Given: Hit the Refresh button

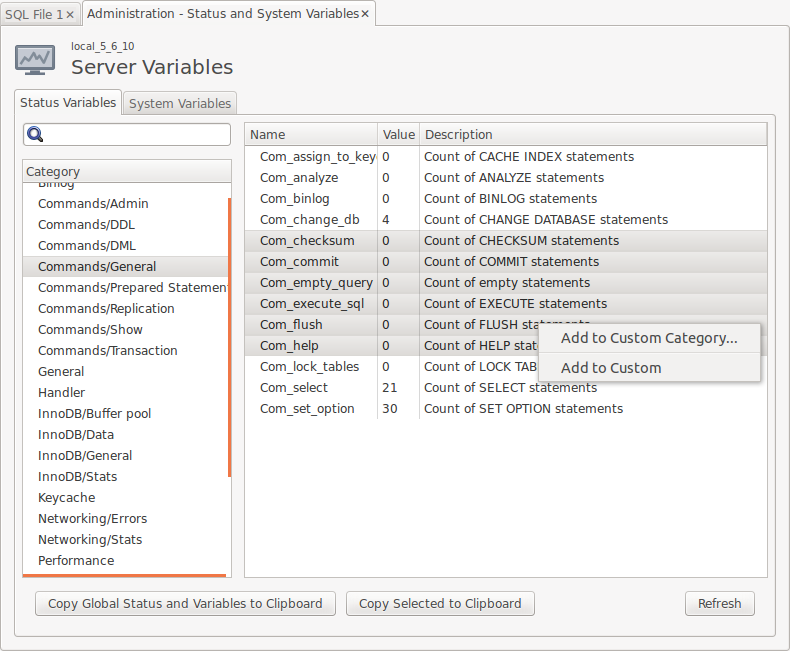Looking at the screenshot, I should 719,603.
